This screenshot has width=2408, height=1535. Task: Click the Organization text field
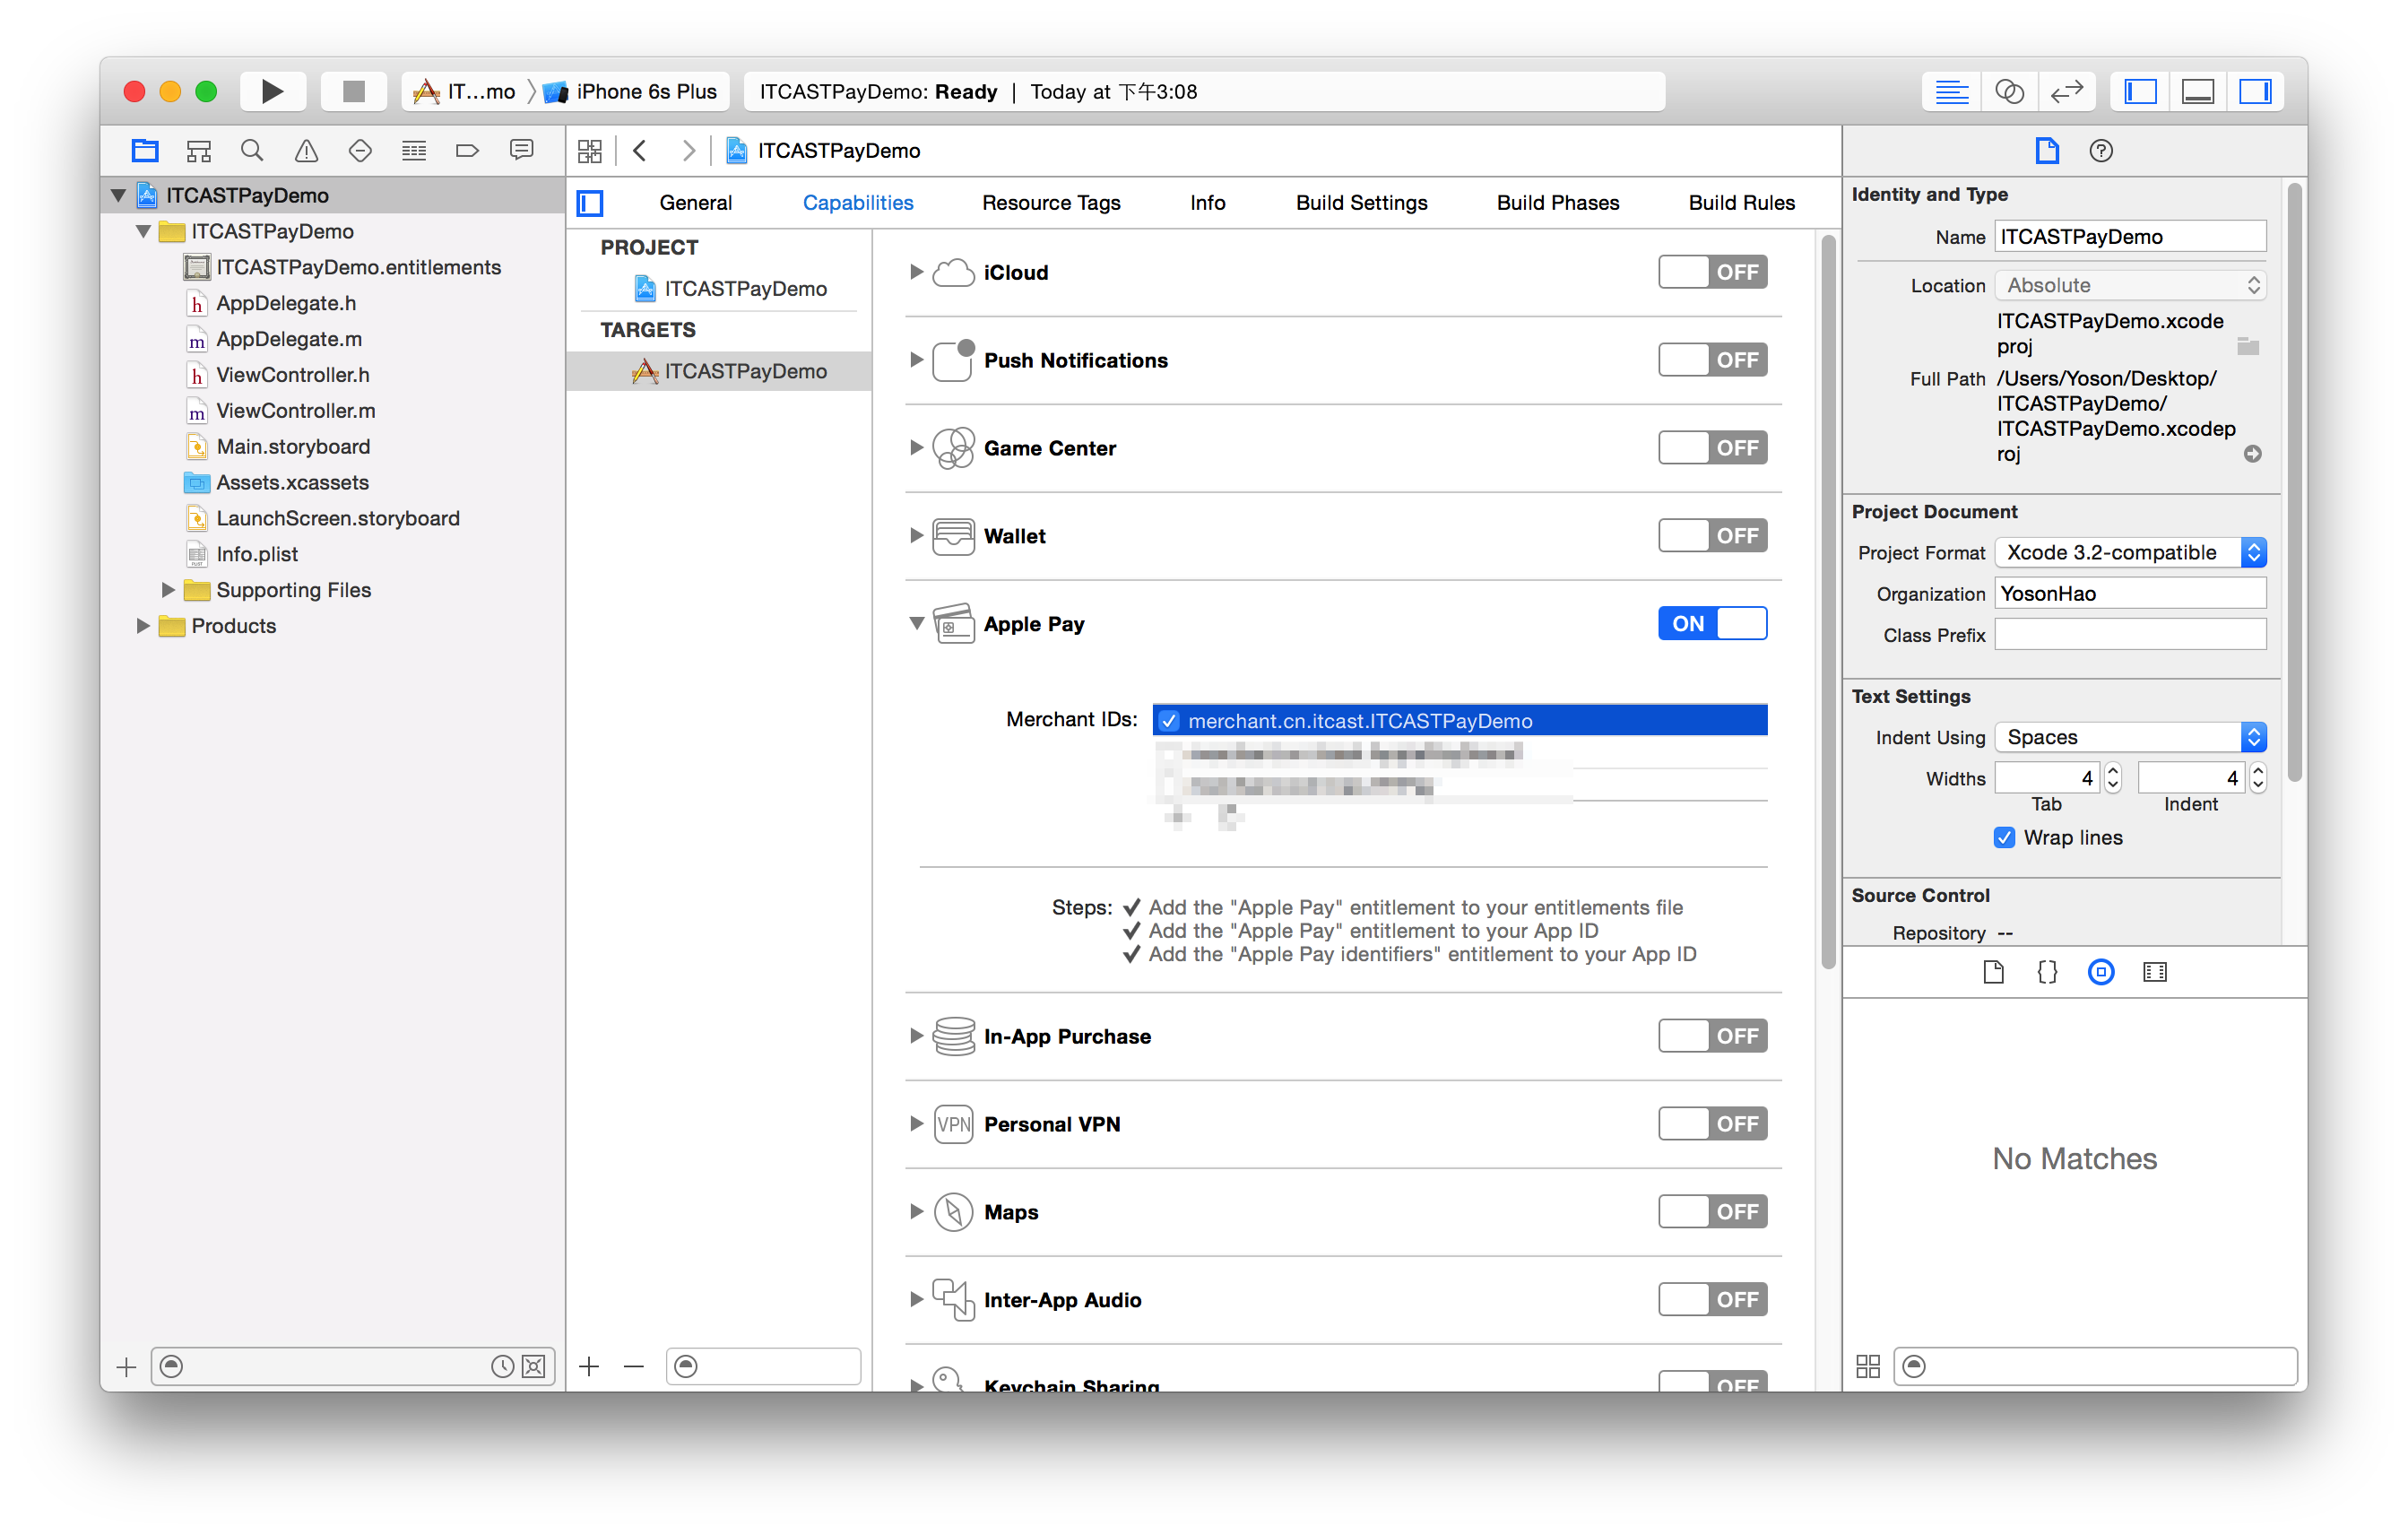[x=2130, y=594]
